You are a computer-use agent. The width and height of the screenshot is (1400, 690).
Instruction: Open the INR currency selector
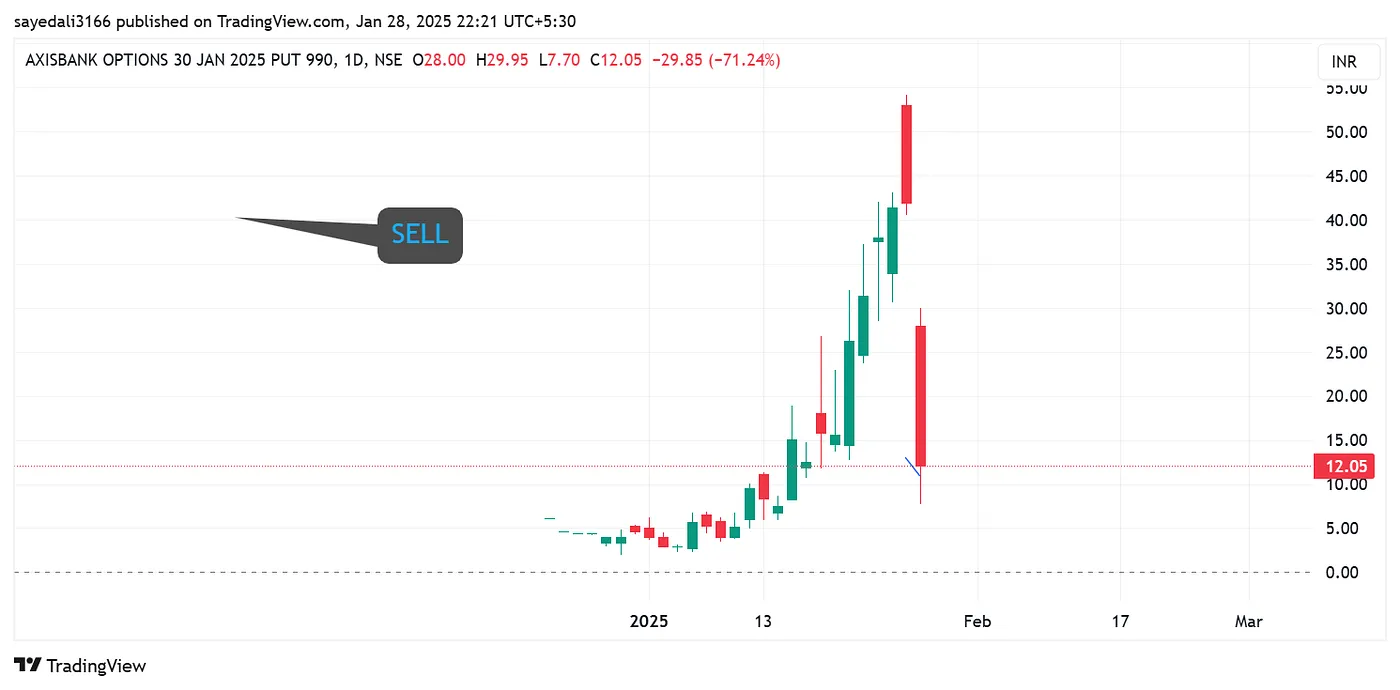1344,62
